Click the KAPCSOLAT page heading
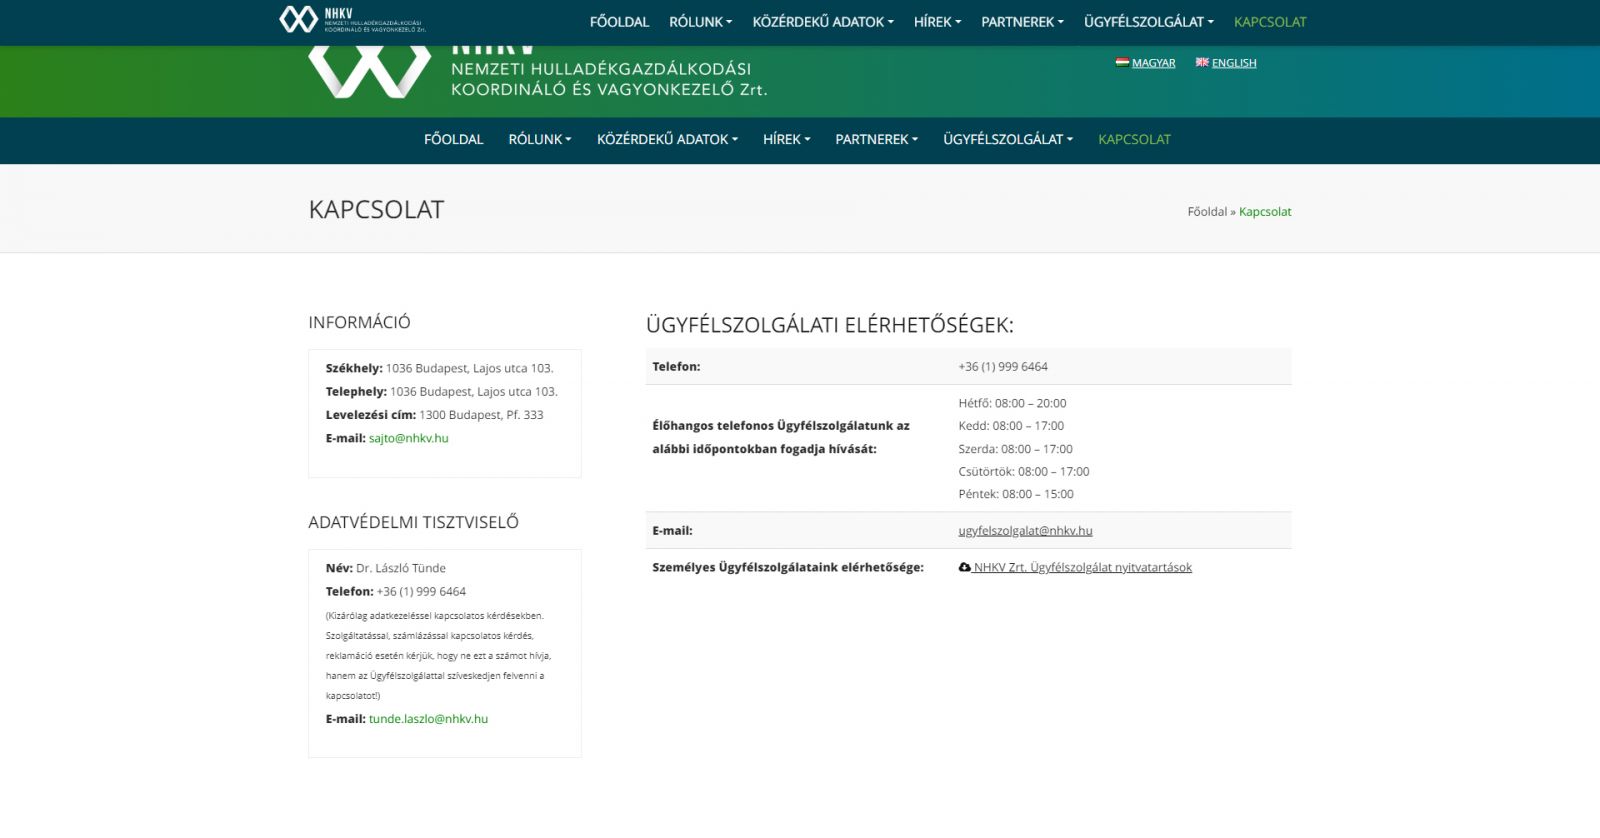Viewport: 1600px width, 838px height. pyautogui.click(x=376, y=210)
